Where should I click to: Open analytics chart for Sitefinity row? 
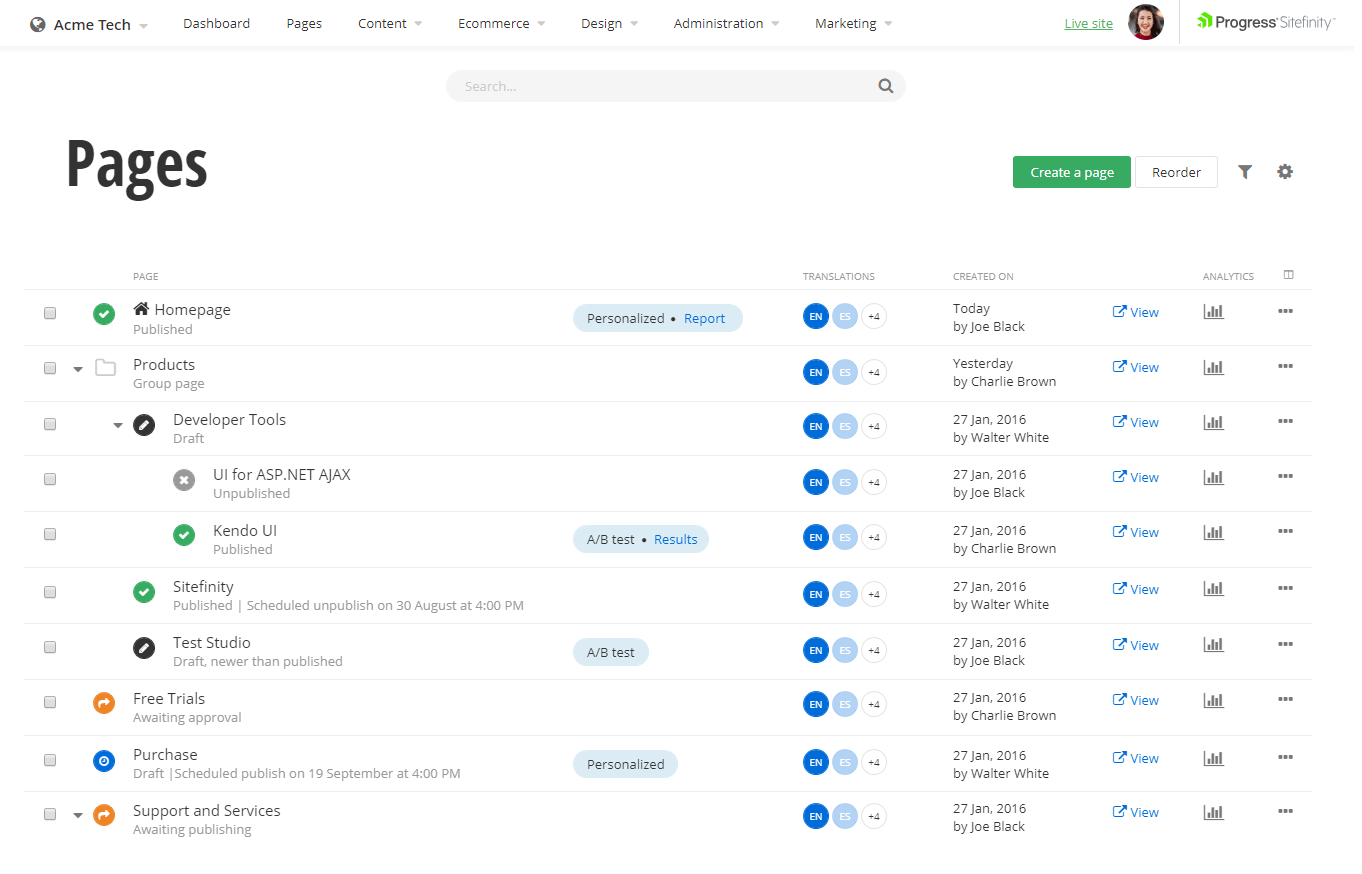1213,589
